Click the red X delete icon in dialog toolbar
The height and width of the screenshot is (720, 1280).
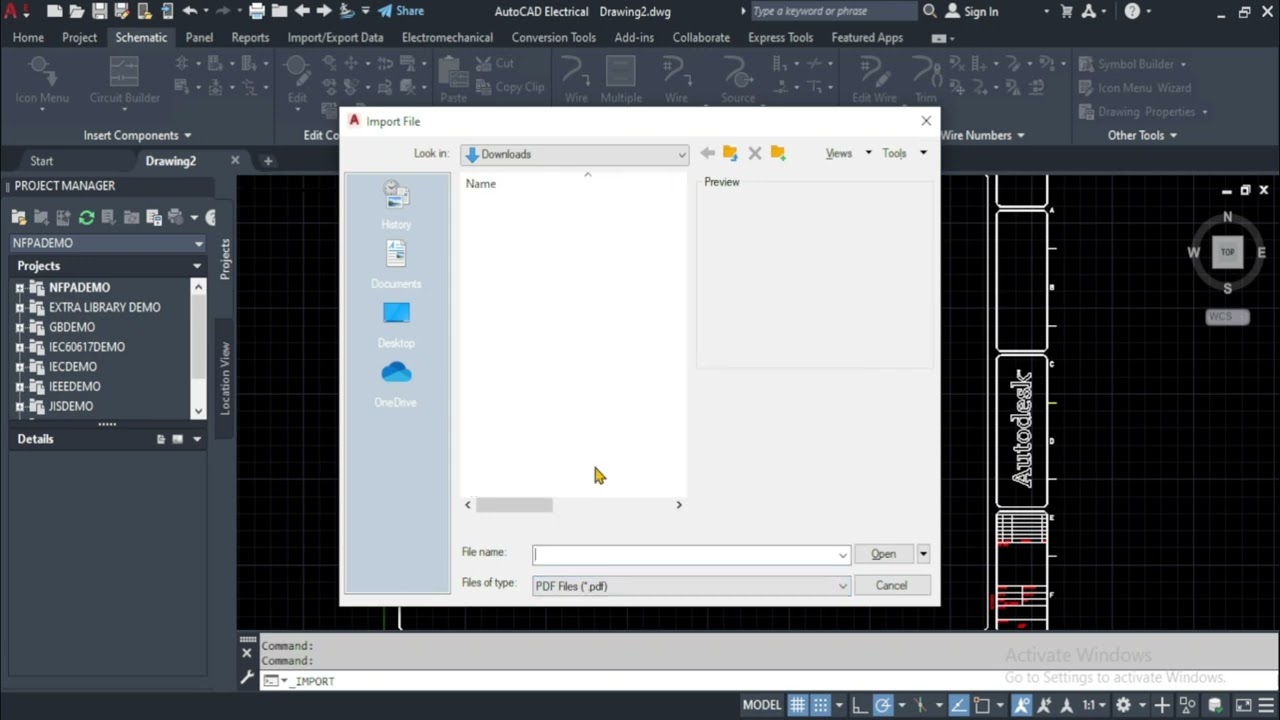click(755, 153)
